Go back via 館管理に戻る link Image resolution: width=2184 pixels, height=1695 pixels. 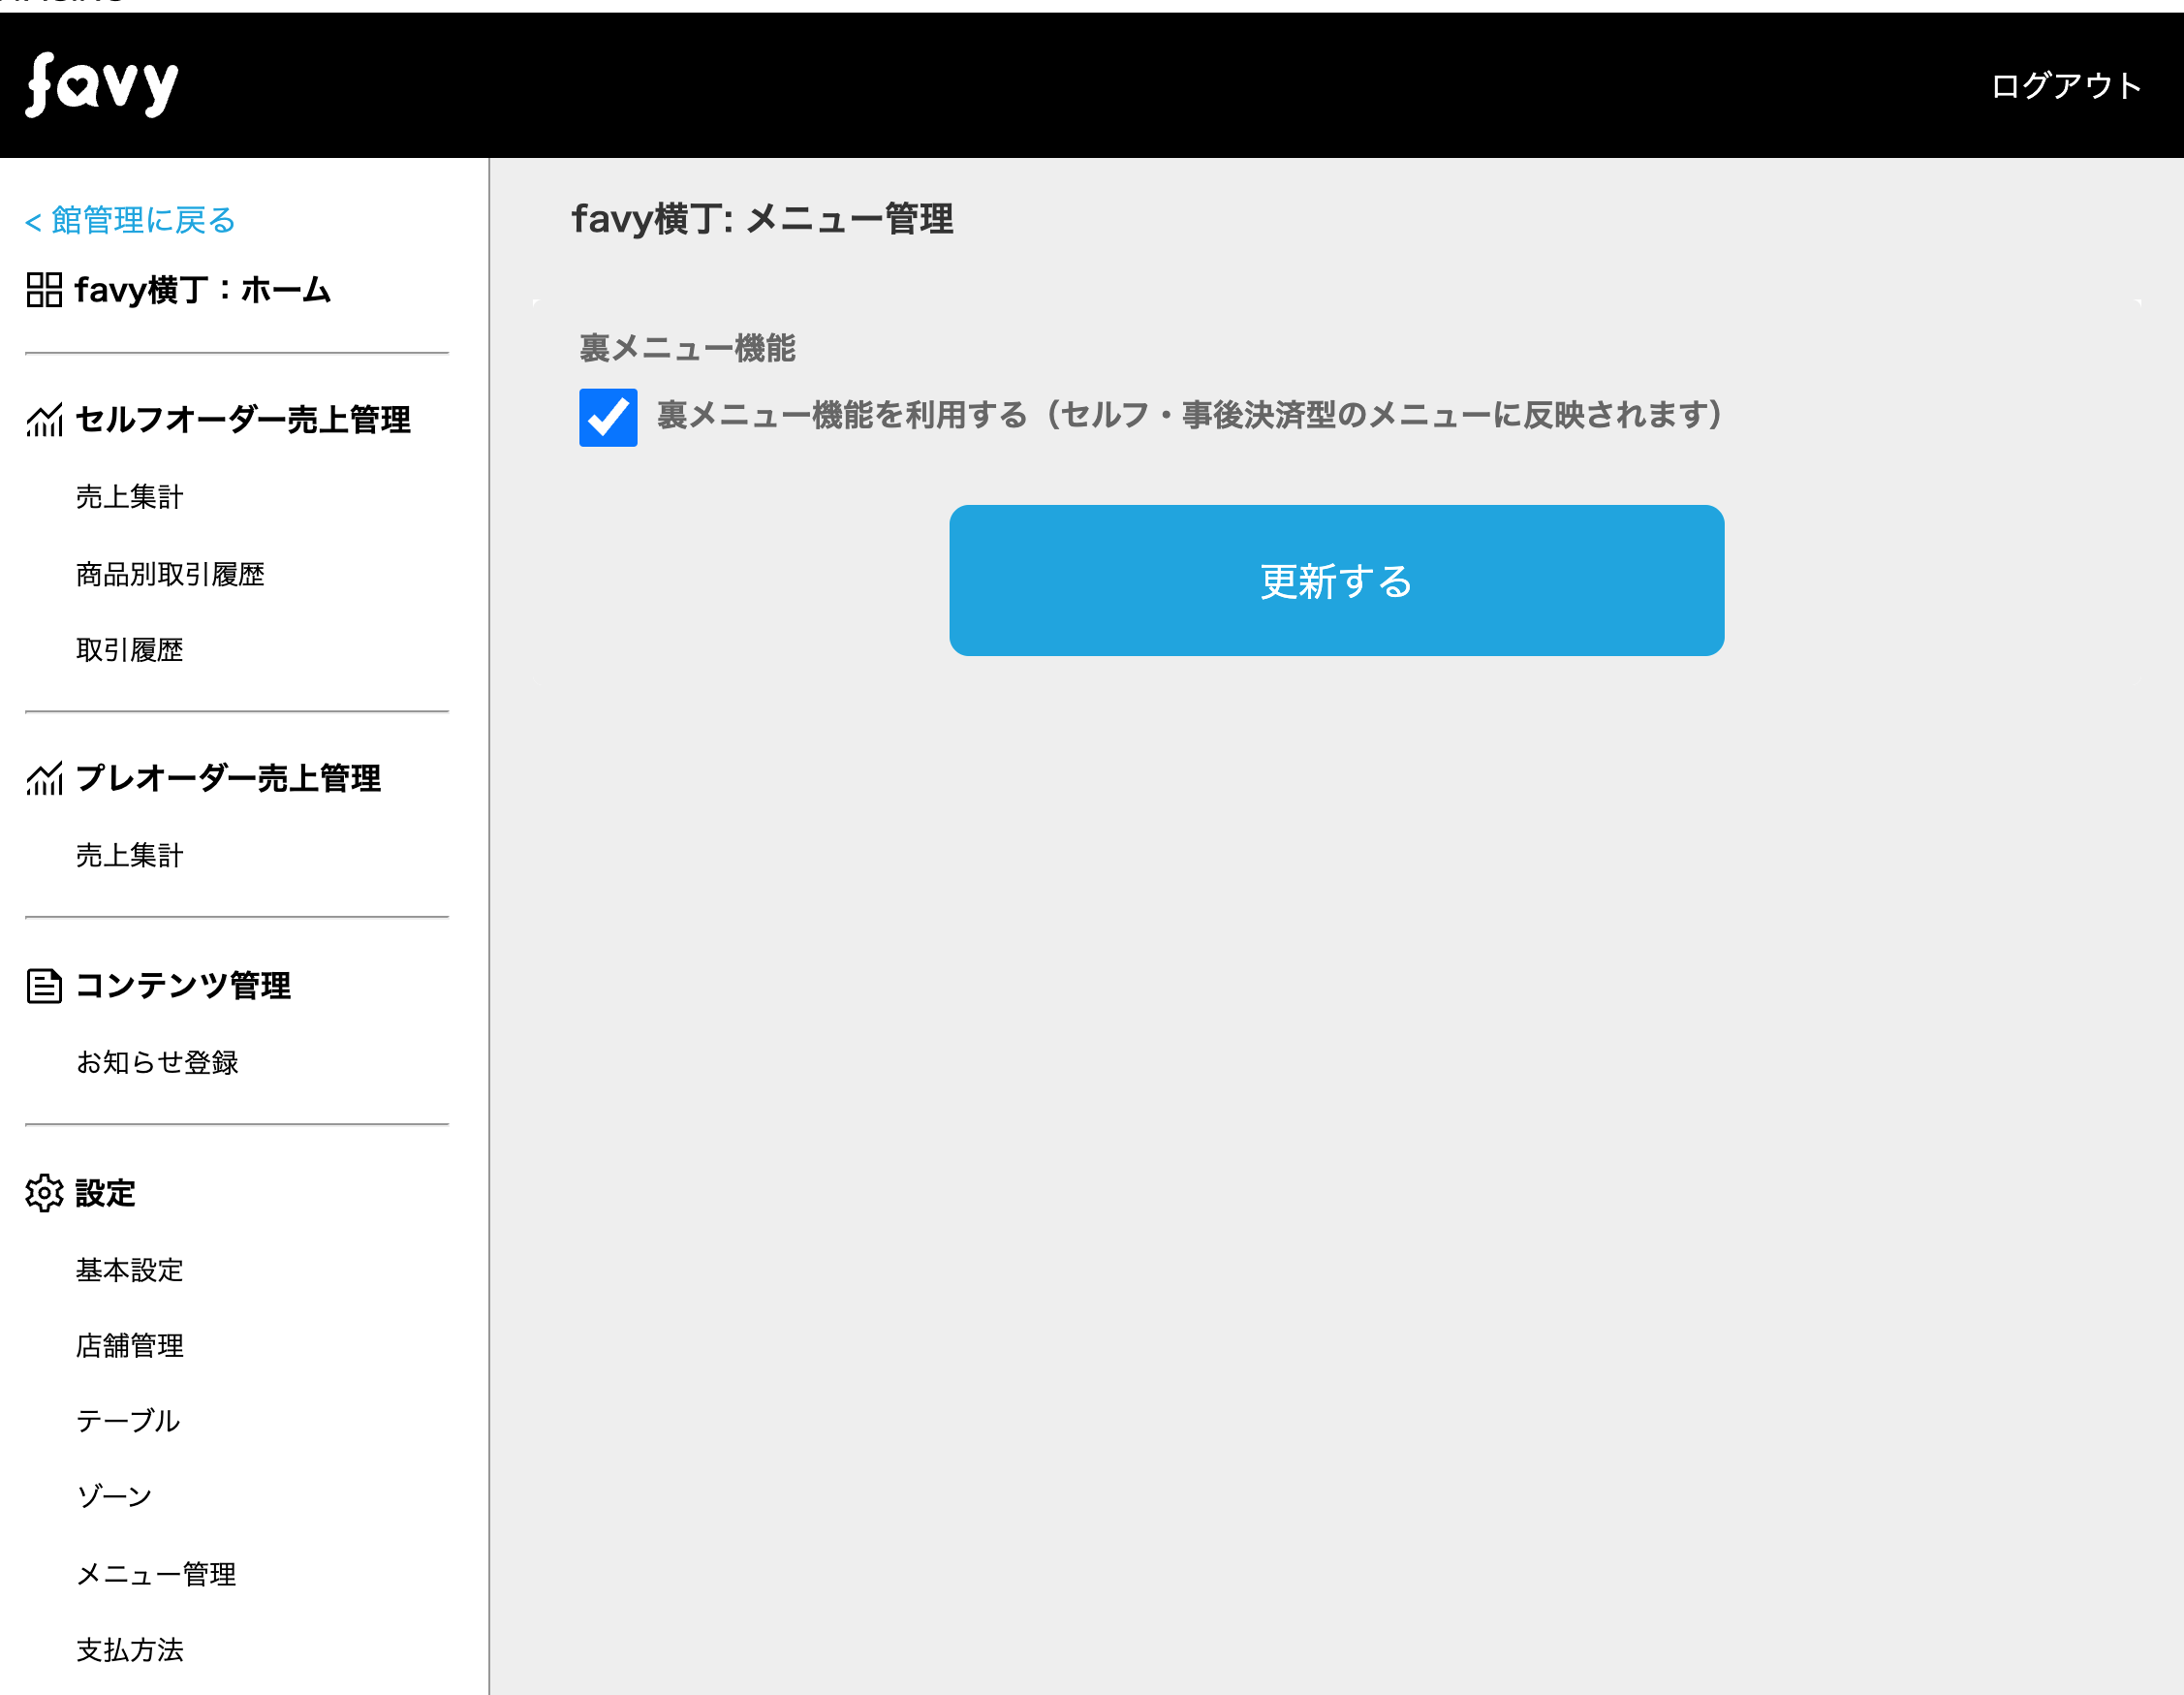click(130, 220)
